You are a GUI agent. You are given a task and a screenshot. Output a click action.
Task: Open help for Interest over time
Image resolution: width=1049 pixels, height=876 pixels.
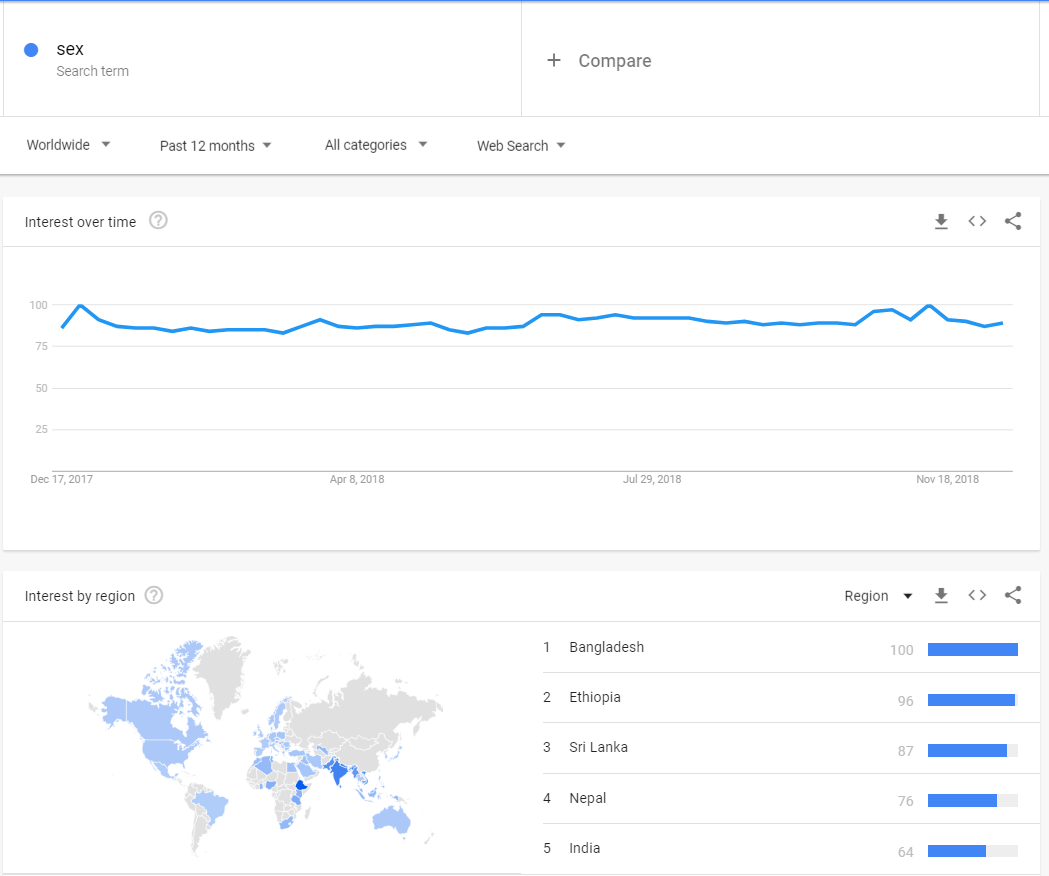pos(158,221)
